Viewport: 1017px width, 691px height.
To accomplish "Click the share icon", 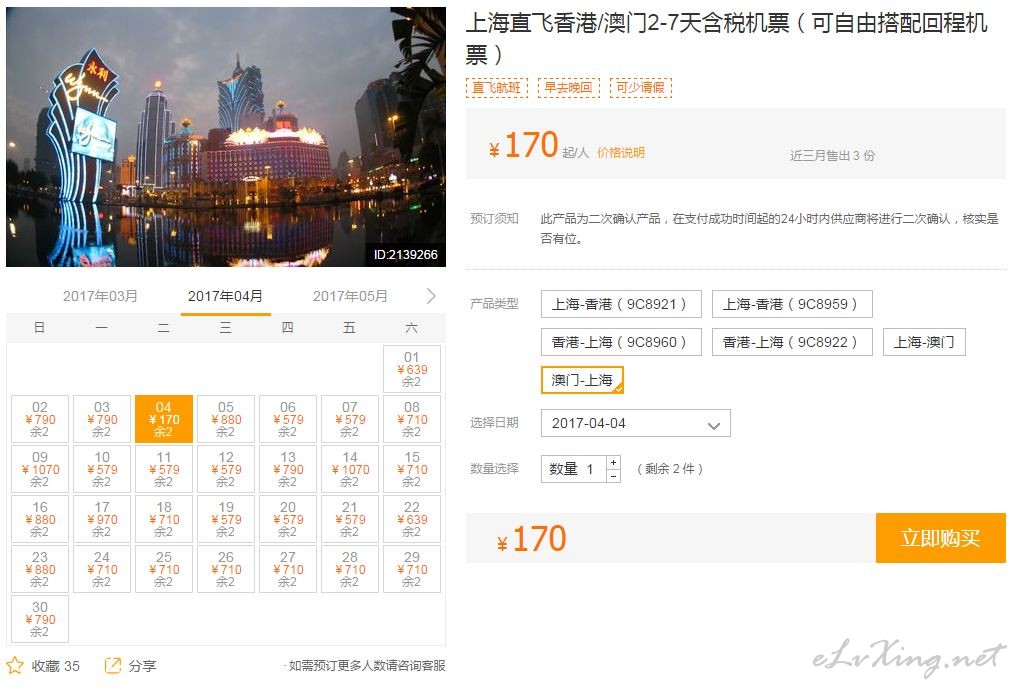I will (x=113, y=665).
